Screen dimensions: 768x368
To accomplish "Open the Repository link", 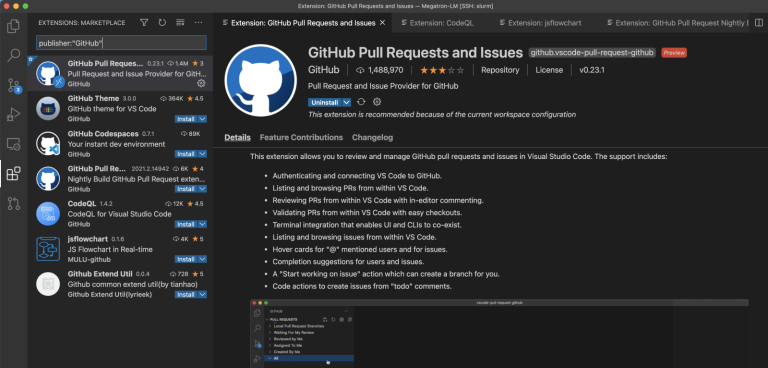I will (500, 70).
